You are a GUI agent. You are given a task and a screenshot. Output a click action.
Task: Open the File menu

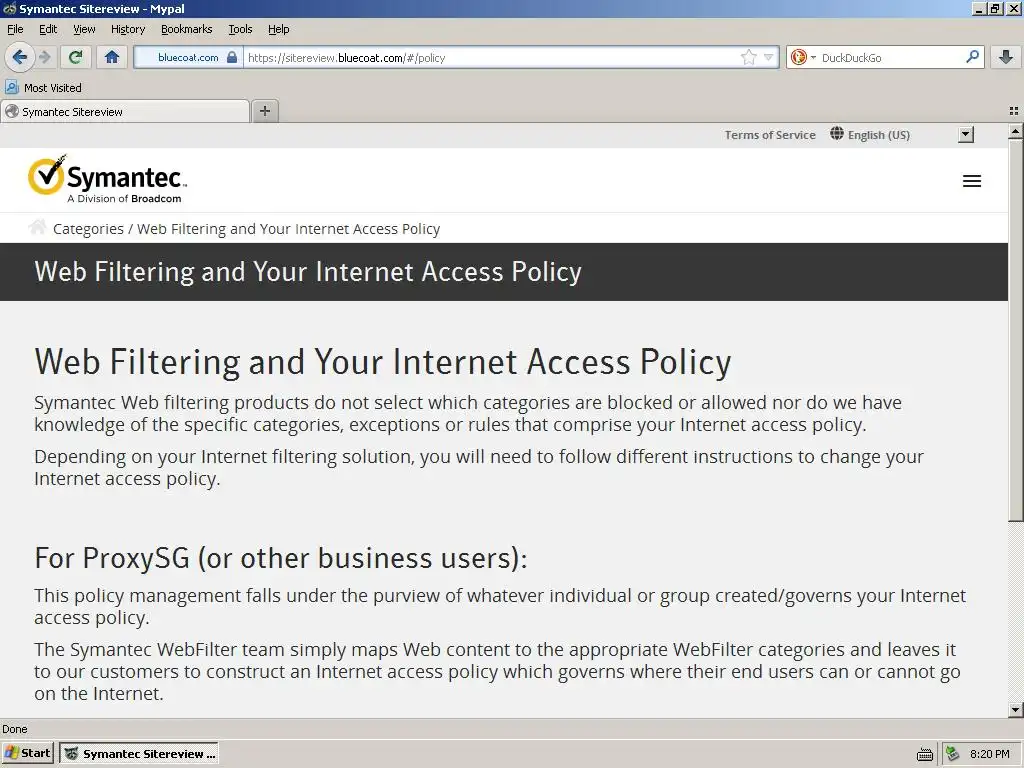[x=15, y=29]
